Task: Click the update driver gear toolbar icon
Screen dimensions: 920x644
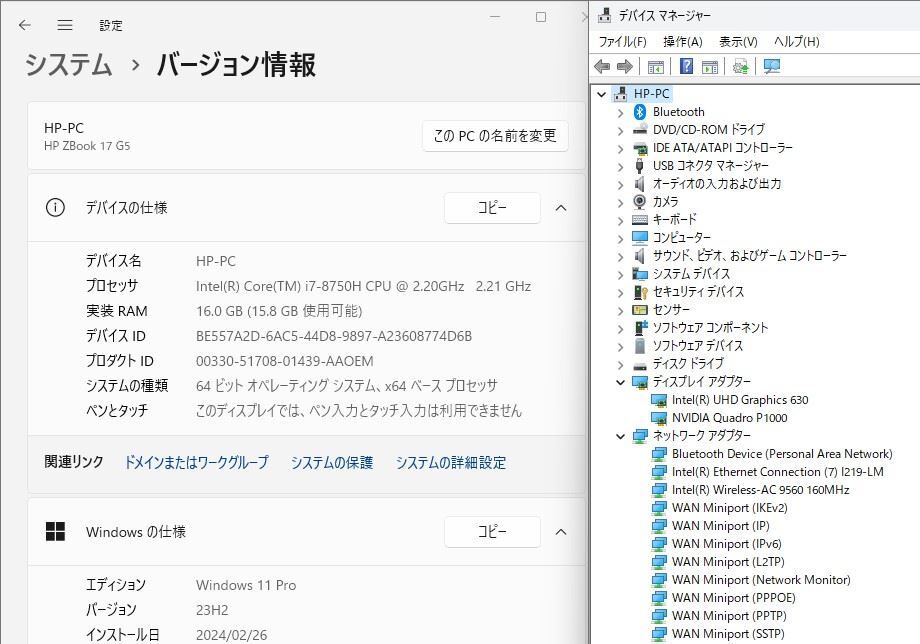Action: click(x=740, y=66)
